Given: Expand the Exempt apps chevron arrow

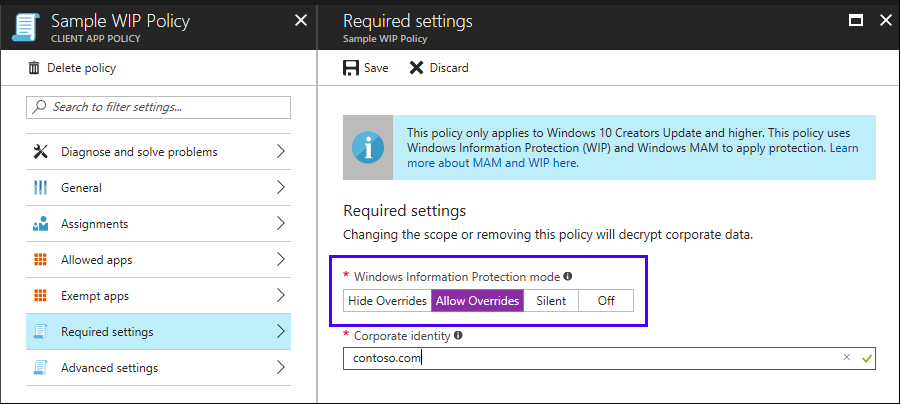Looking at the screenshot, I should [x=280, y=296].
